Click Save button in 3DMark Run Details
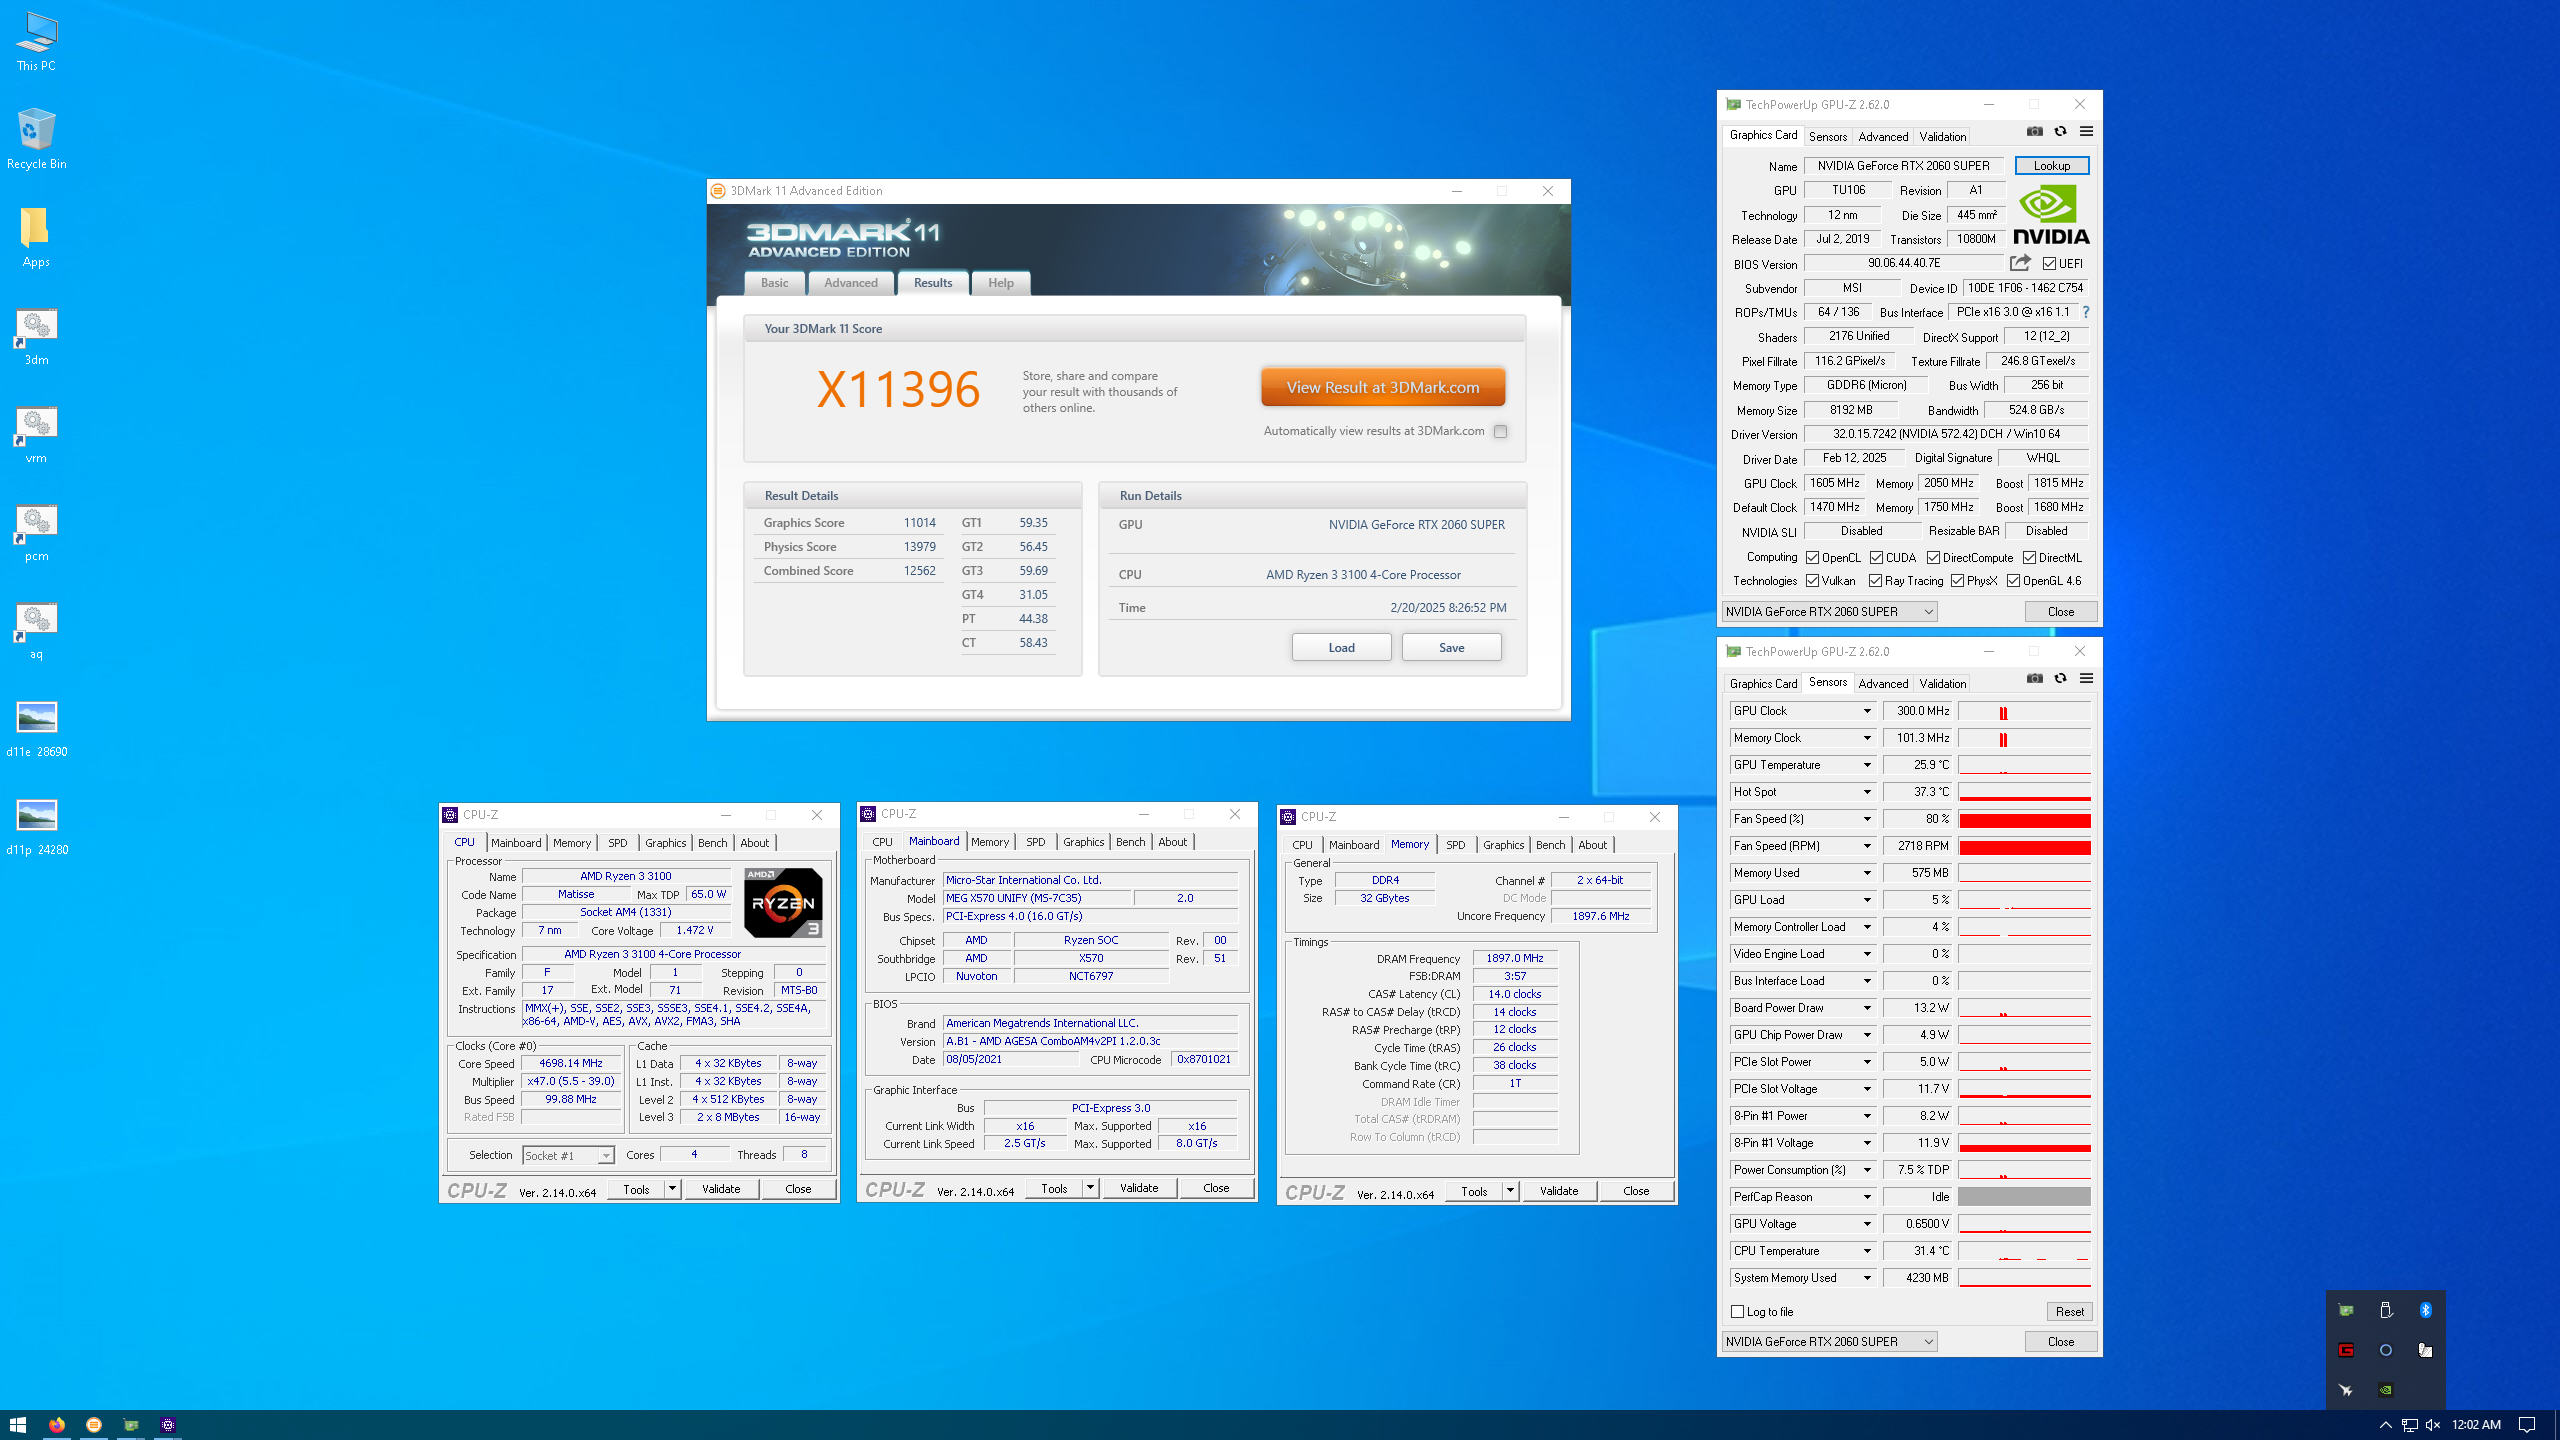Screen dimensions: 2560x1440 [1451, 648]
